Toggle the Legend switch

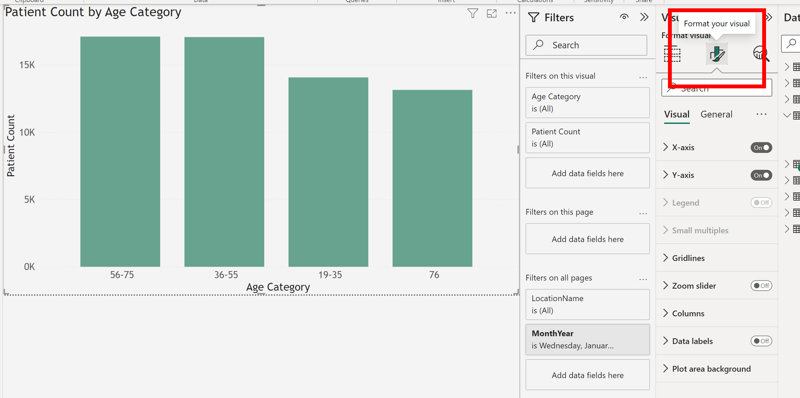761,203
